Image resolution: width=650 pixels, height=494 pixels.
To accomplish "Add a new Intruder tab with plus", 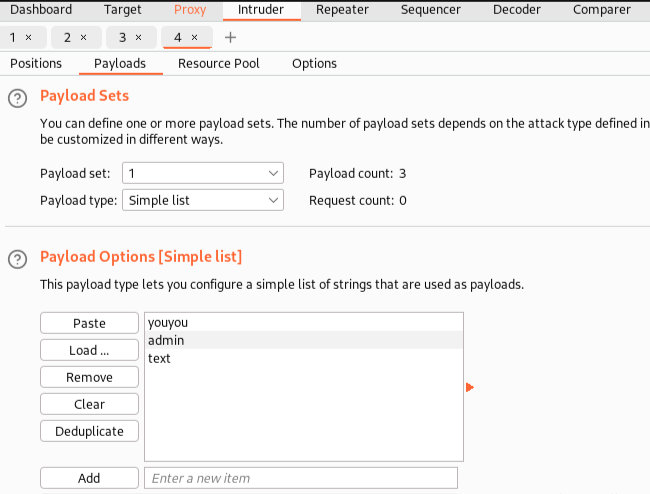I will [230, 38].
